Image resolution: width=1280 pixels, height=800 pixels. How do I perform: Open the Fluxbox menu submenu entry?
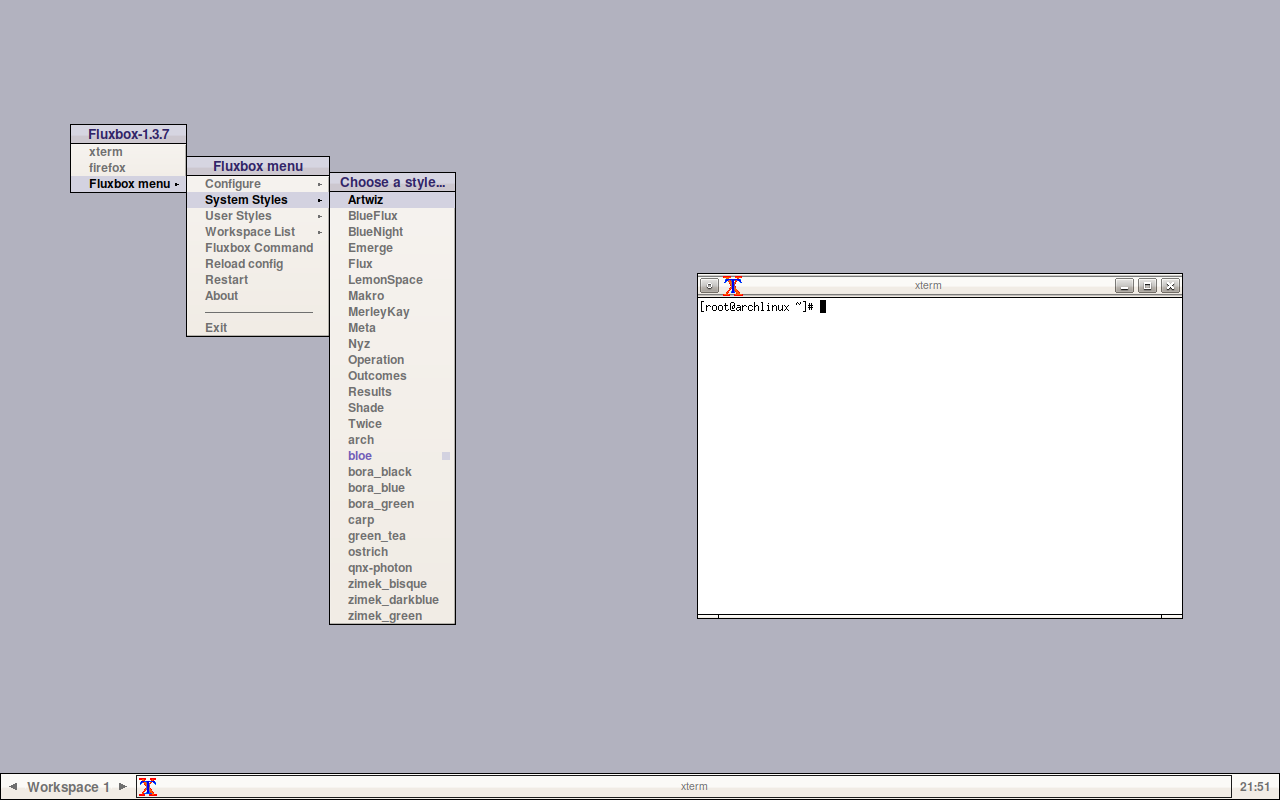[128, 184]
